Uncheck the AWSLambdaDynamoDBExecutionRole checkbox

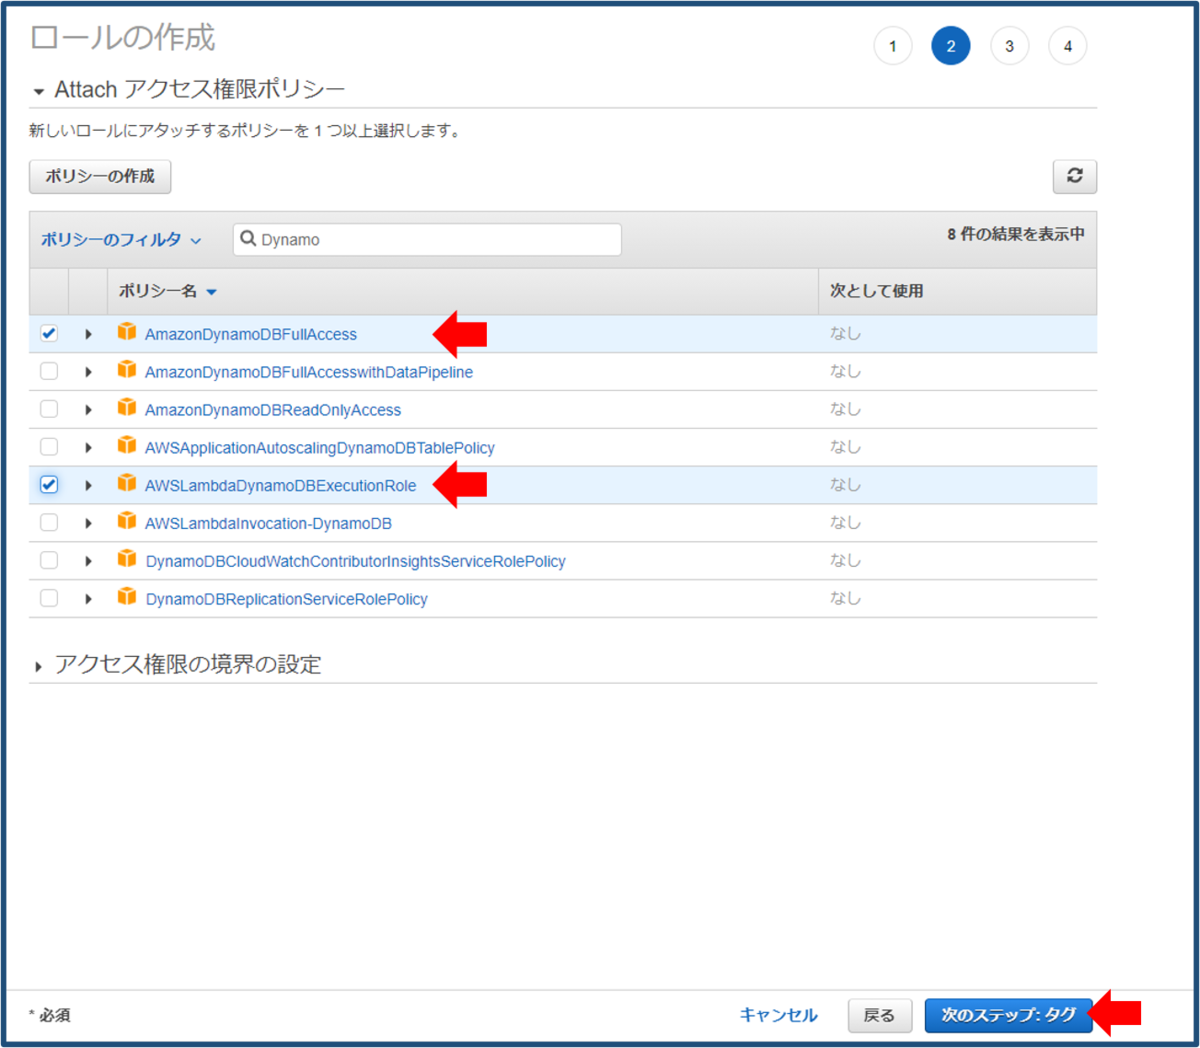[x=49, y=485]
